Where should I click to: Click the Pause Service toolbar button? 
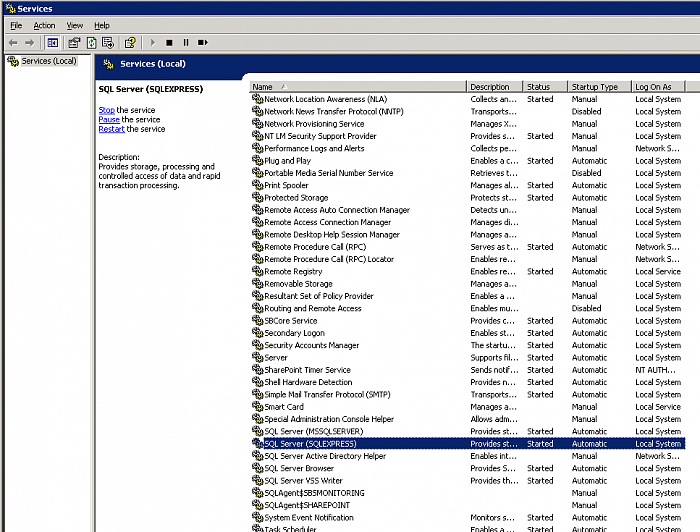point(186,43)
